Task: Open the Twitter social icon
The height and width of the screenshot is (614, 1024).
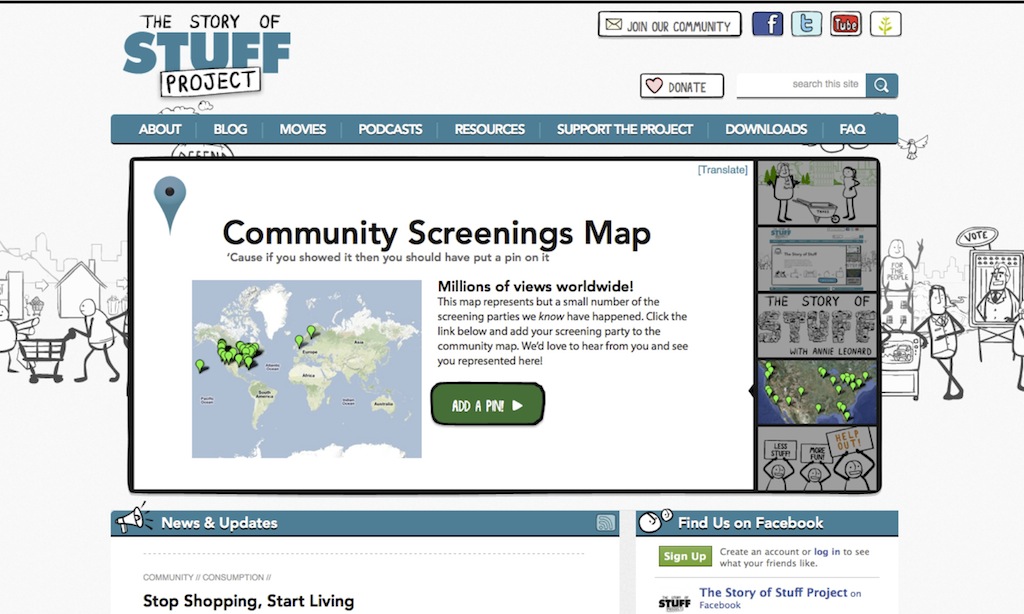Action: click(x=807, y=24)
